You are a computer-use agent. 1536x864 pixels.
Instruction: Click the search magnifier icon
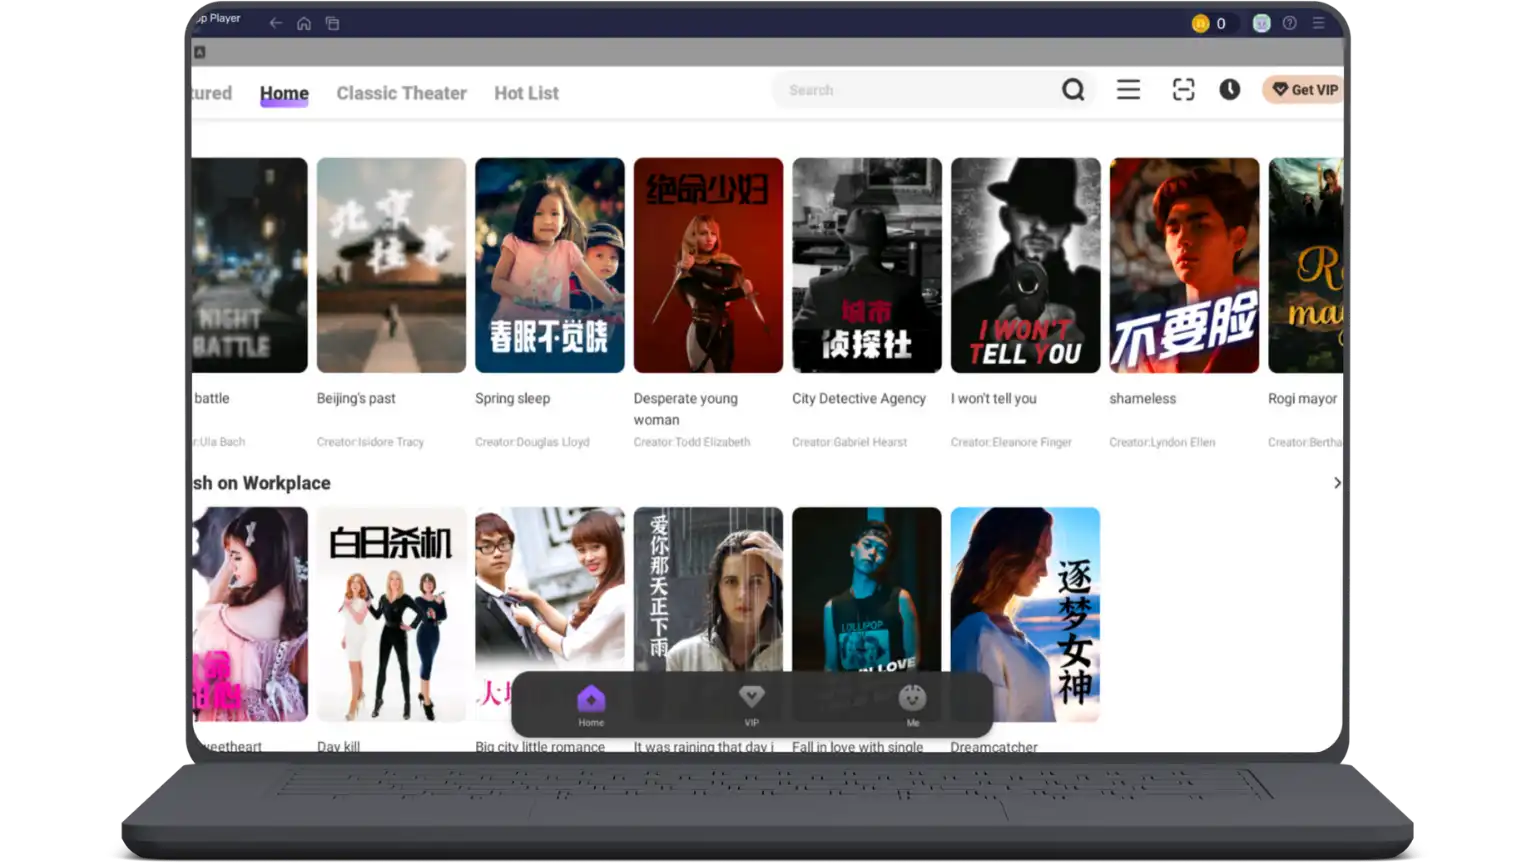[x=1073, y=90]
